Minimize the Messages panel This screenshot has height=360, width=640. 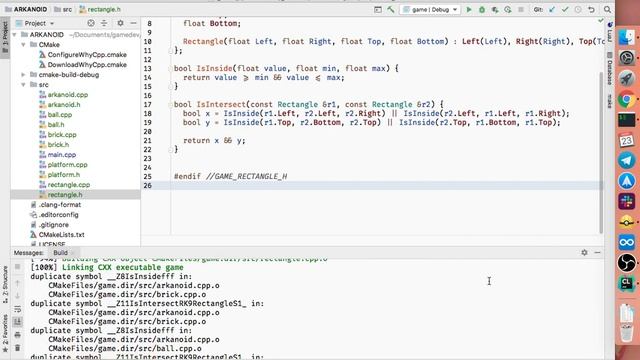pyautogui.click(x=598, y=253)
